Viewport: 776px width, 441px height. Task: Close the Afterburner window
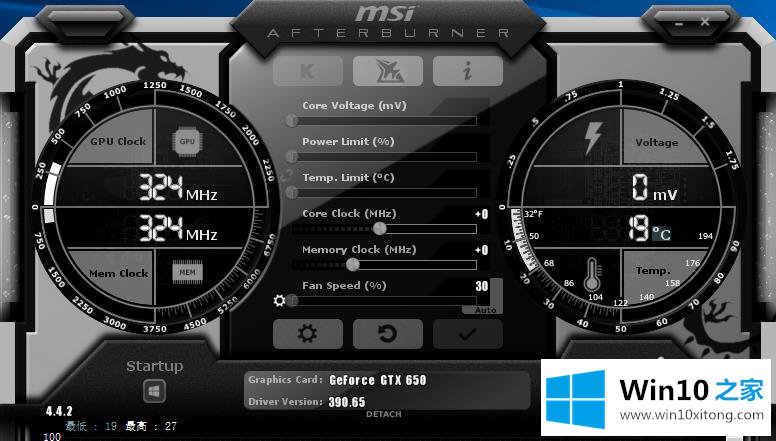705,22
